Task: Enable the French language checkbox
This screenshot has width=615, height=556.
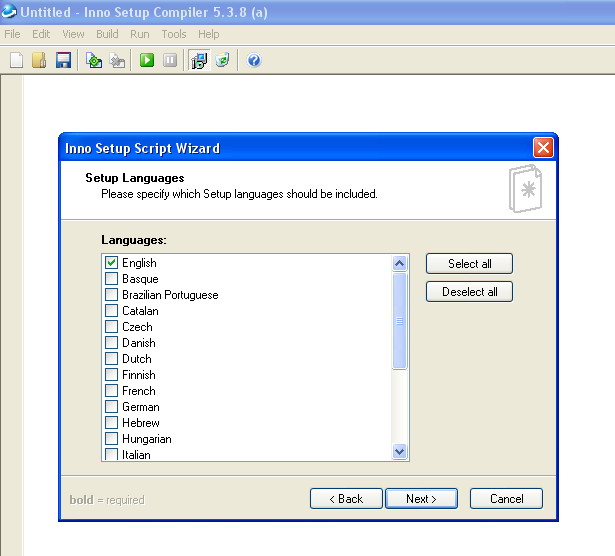Action: 111,391
